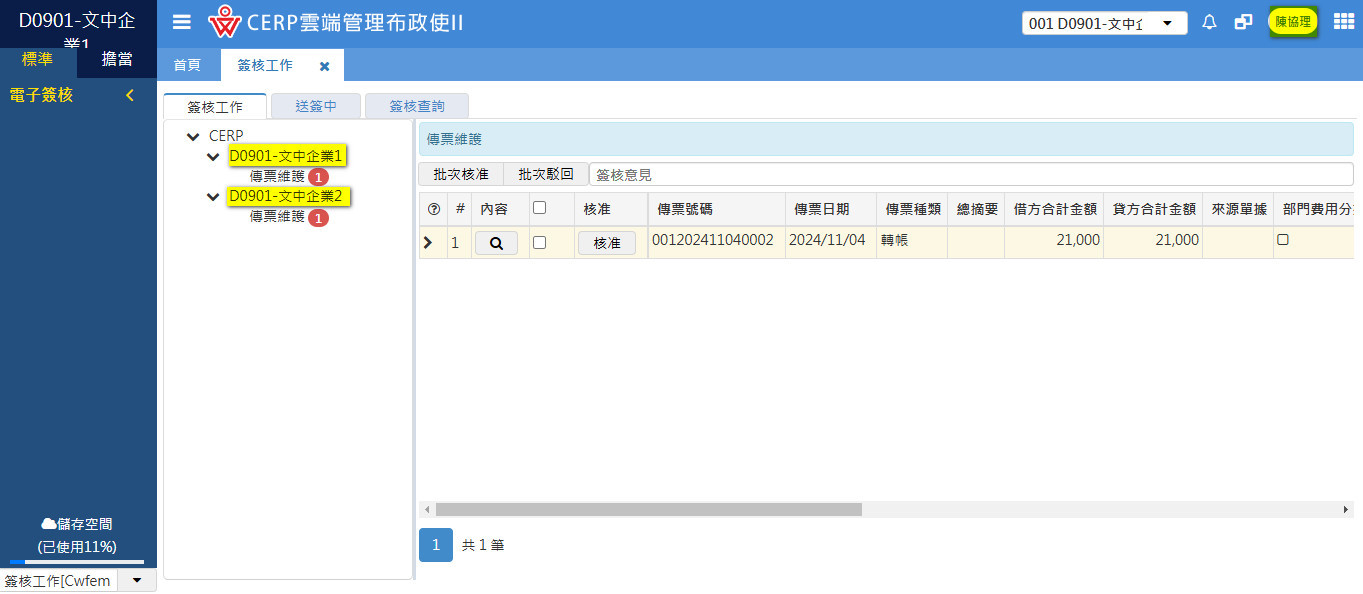Image resolution: width=1363 pixels, height=594 pixels.
Task: Click the storage cloud icon
Action: pos(48,524)
